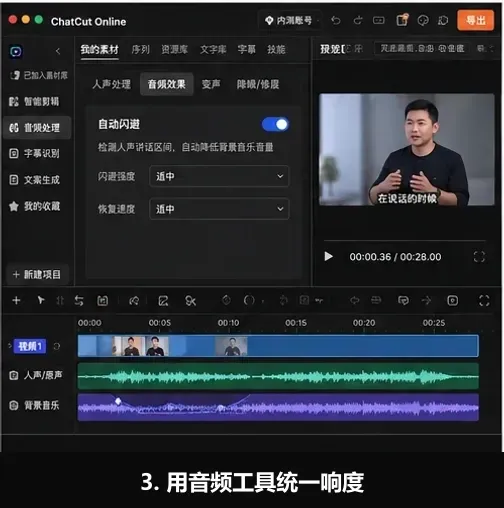Expand the 视频1 track chevron
The image size is (504, 508).
coord(10,346)
